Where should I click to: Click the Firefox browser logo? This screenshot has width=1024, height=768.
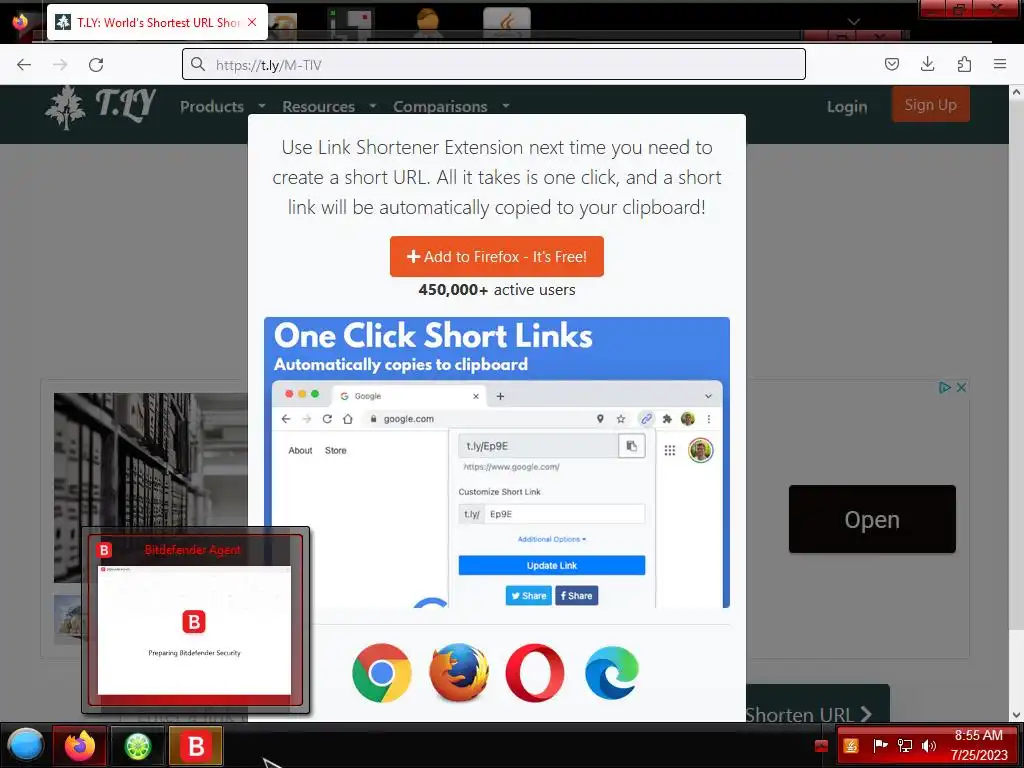coord(458,673)
